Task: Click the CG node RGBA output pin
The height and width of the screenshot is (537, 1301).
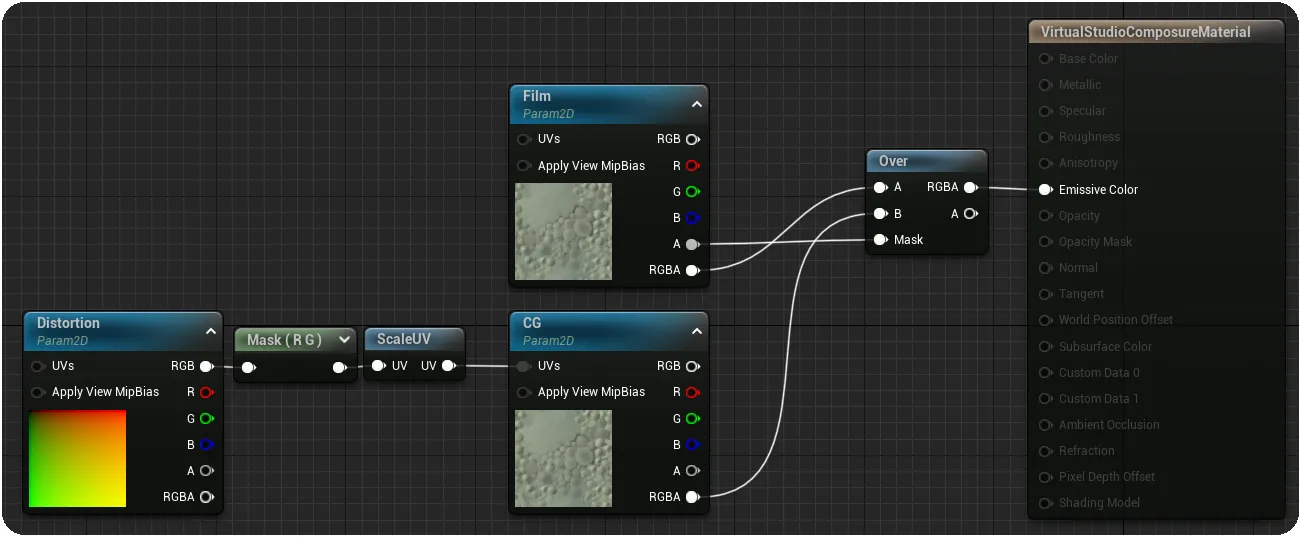Action: click(692, 497)
